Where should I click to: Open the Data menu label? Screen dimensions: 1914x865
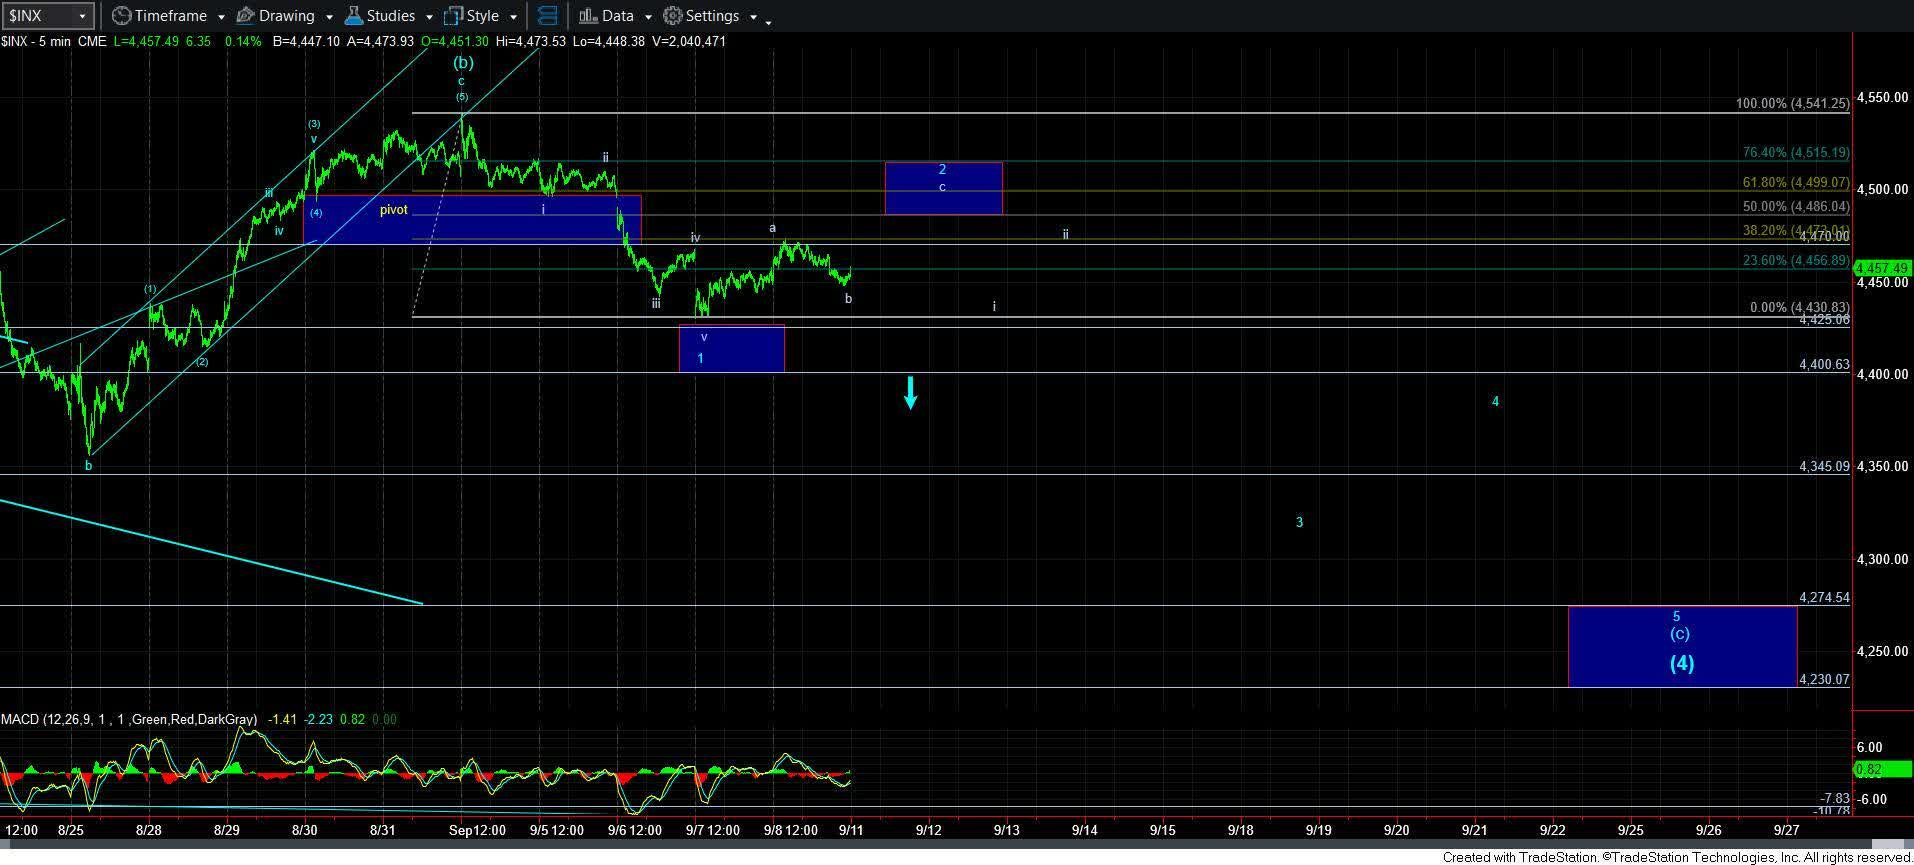(x=617, y=16)
